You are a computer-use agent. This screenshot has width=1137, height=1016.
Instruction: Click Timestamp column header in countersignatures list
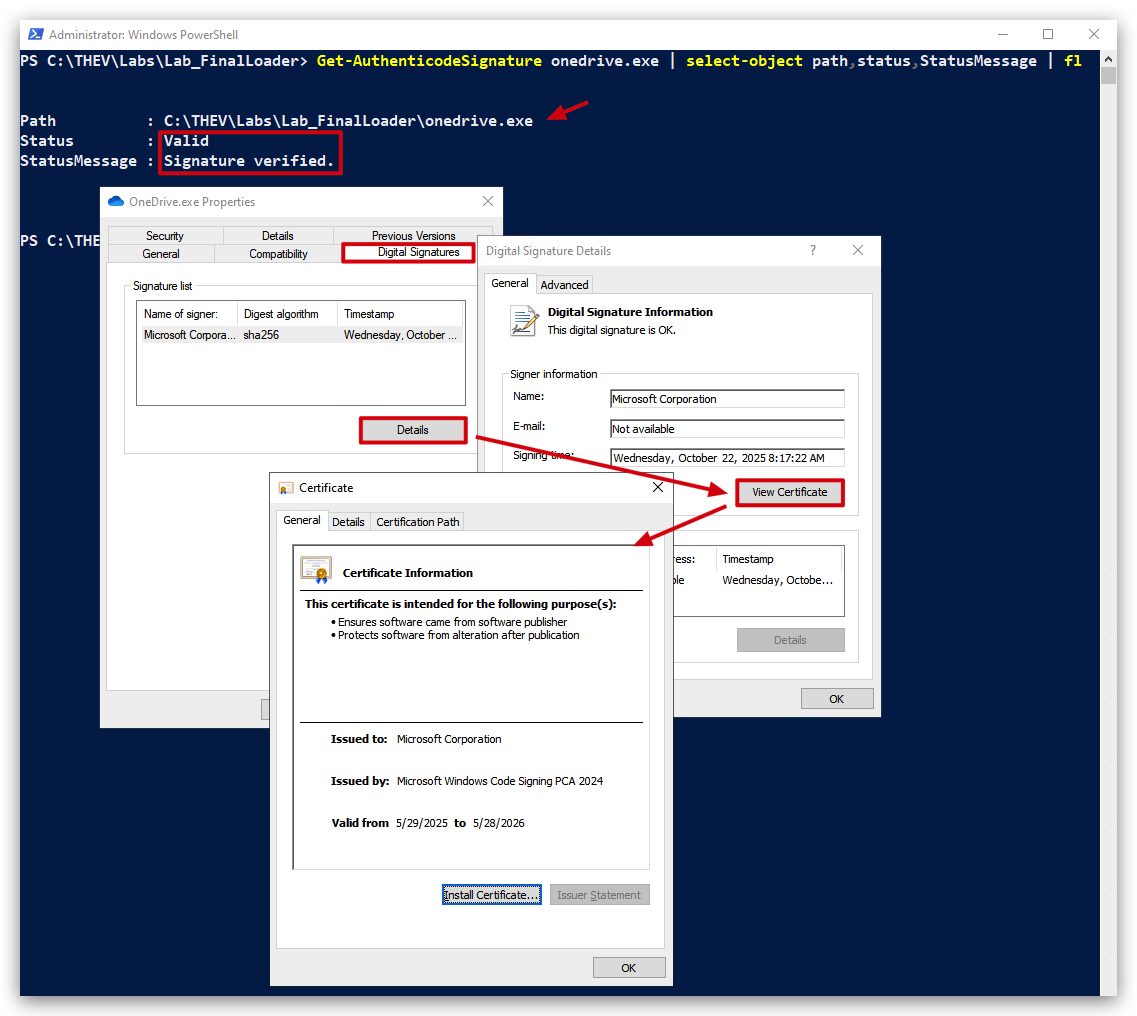780,559
